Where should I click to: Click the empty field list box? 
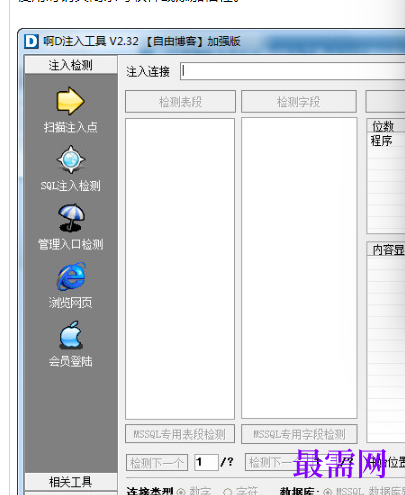[x=299, y=268]
